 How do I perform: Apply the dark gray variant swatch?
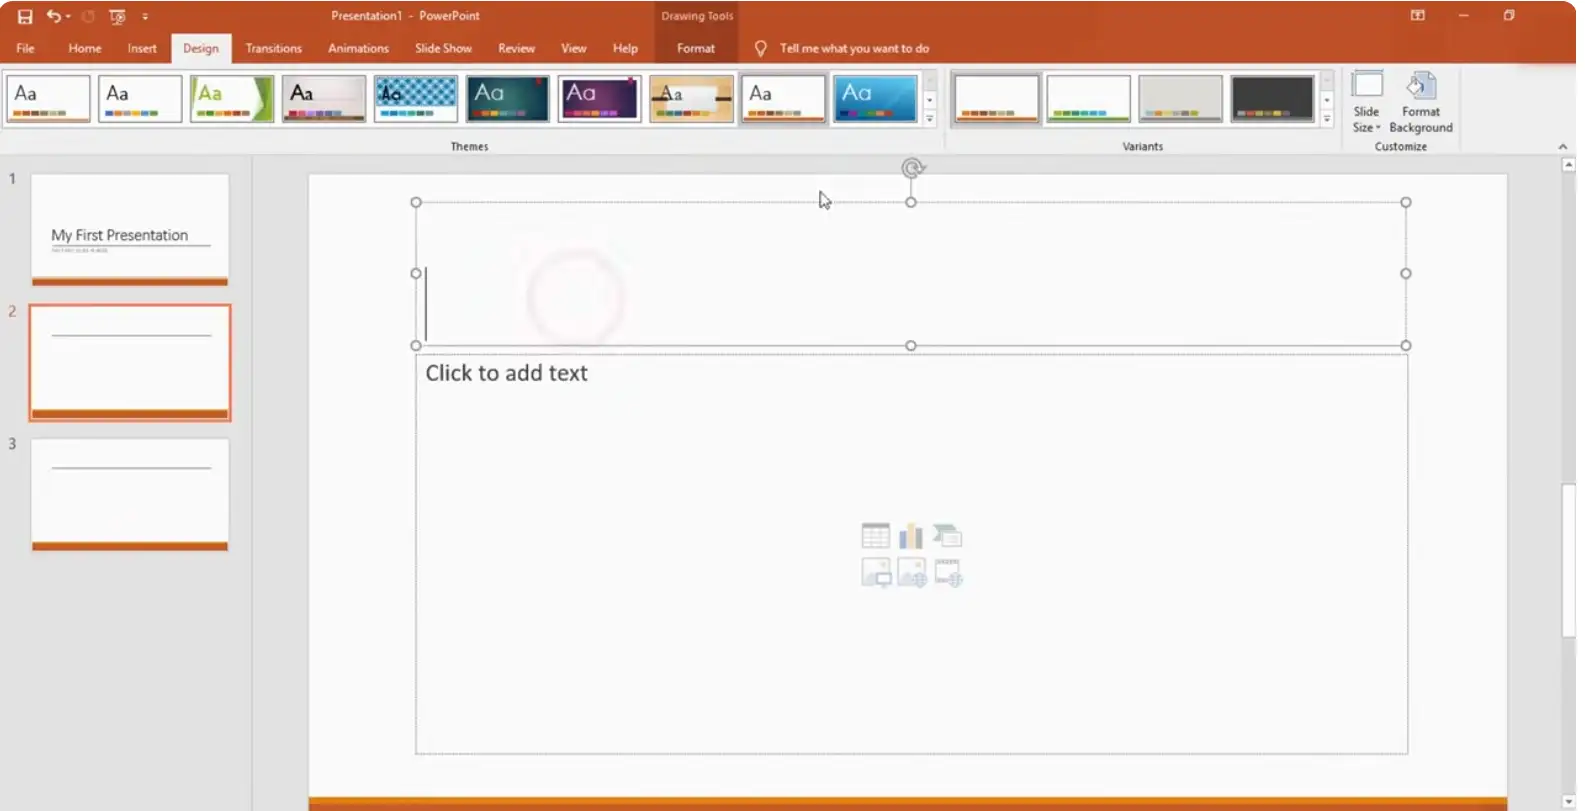1272,98
